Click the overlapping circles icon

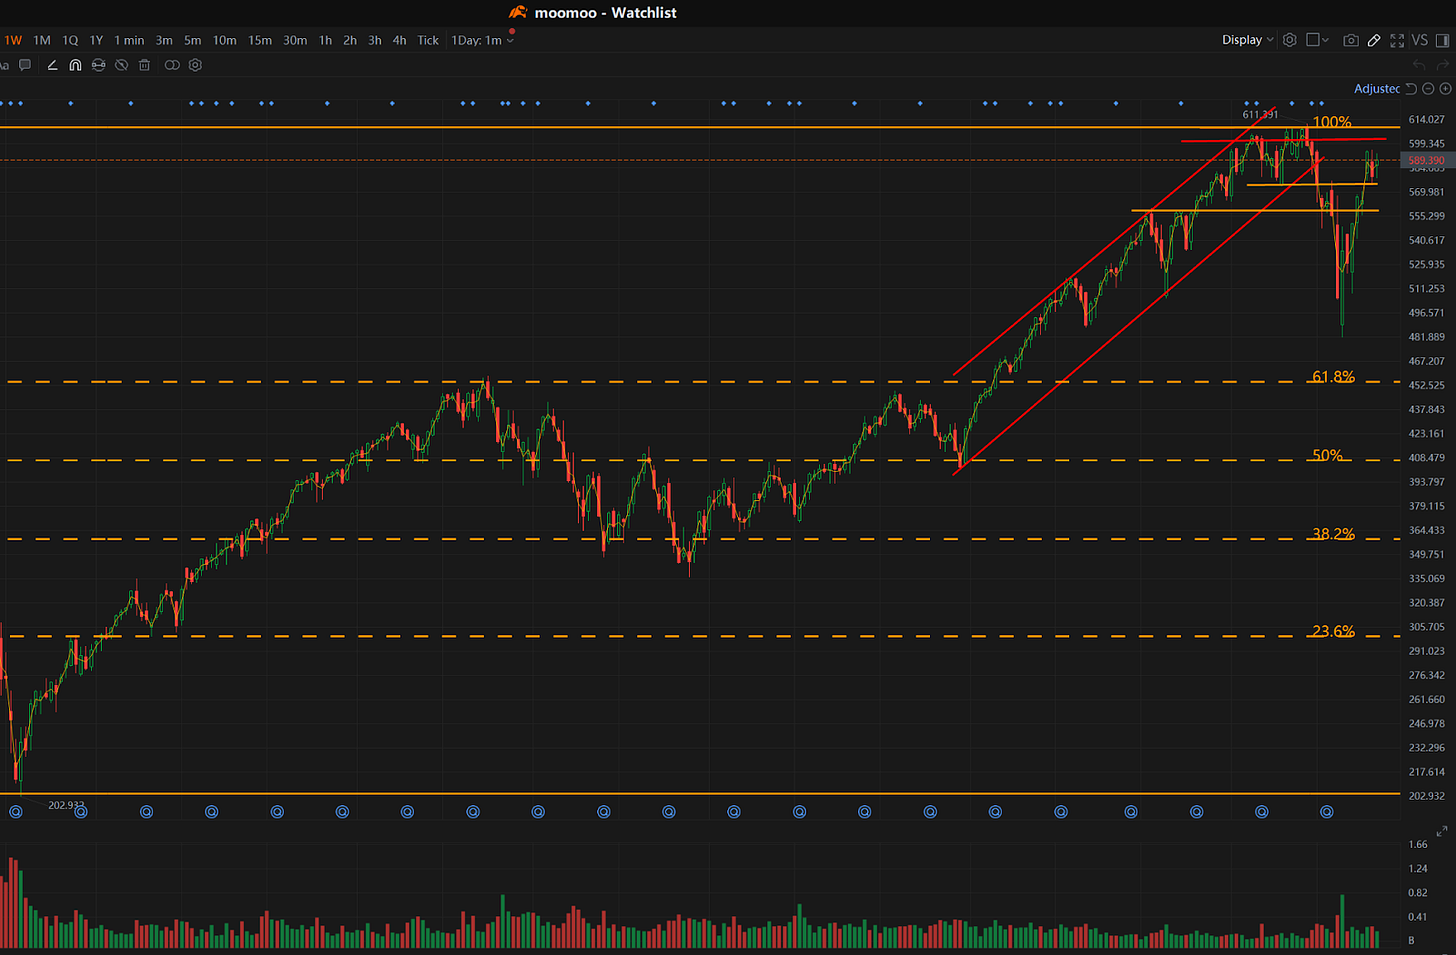pyautogui.click(x=172, y=65)
